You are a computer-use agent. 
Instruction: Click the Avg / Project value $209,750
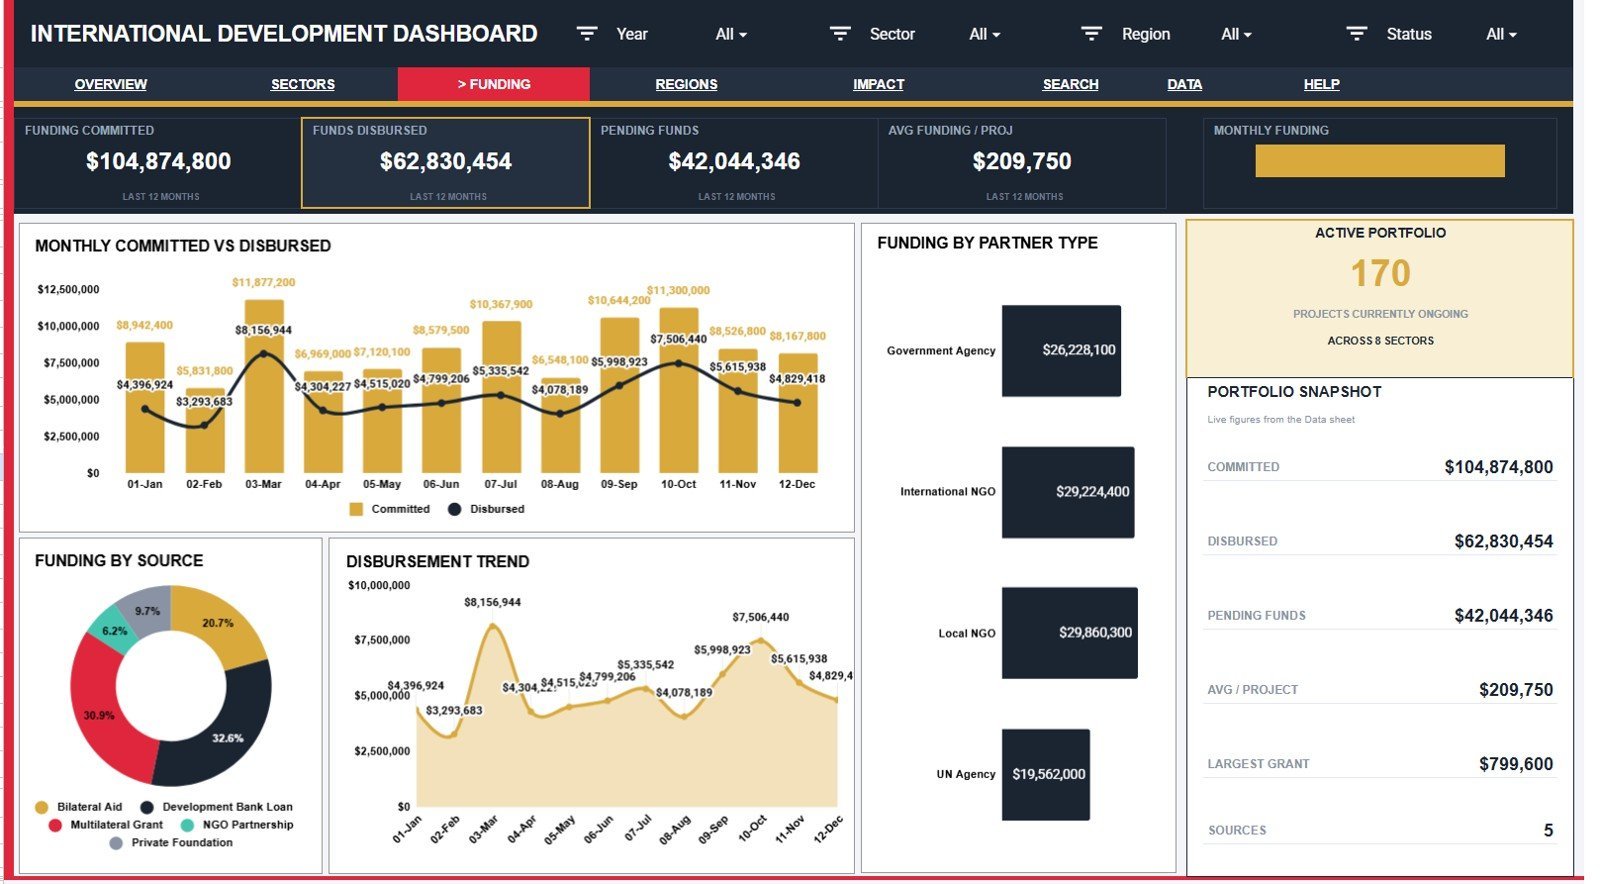click(1516, 689)
